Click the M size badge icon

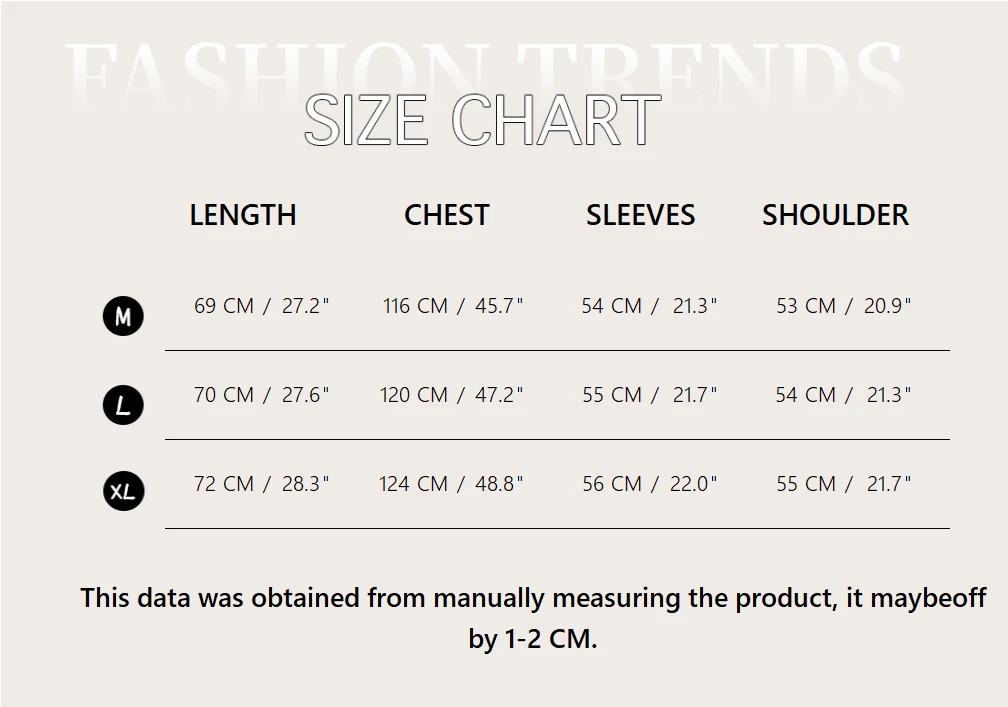pyautogui.click(x=123, y=317)
